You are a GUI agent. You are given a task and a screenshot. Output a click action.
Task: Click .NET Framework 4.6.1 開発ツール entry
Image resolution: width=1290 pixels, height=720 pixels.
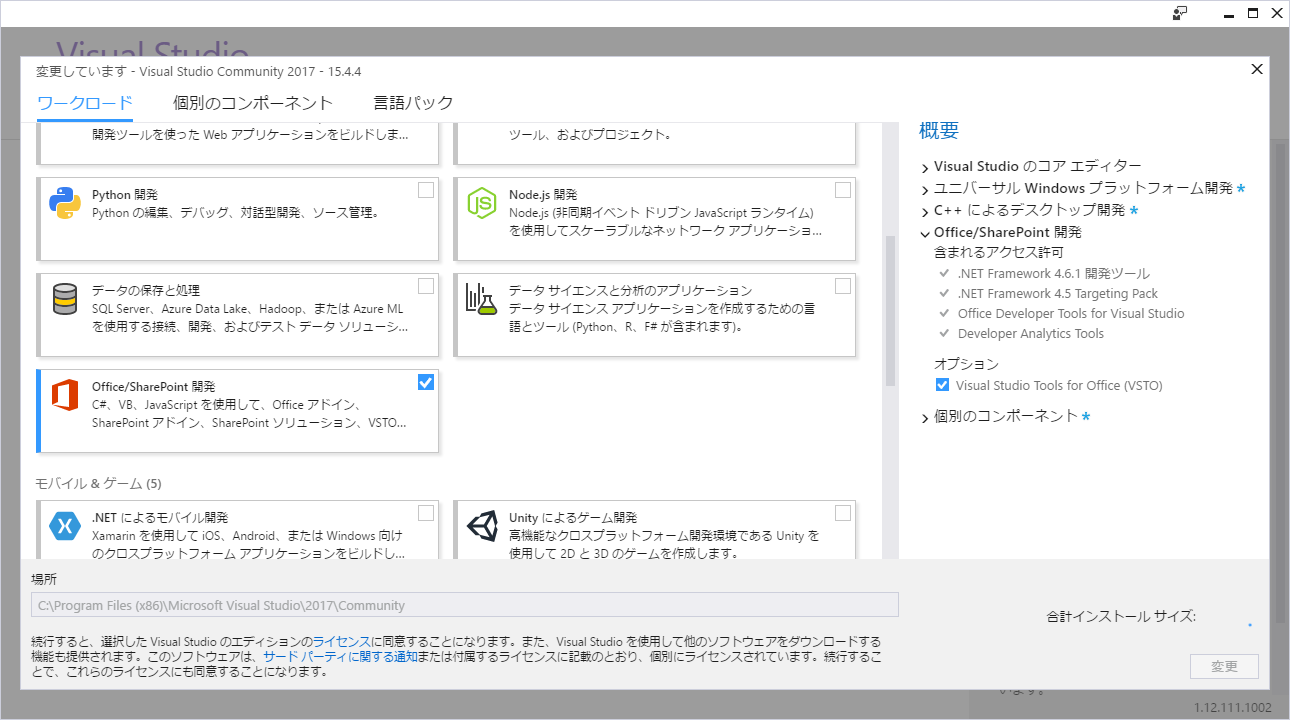(1053, 273)
